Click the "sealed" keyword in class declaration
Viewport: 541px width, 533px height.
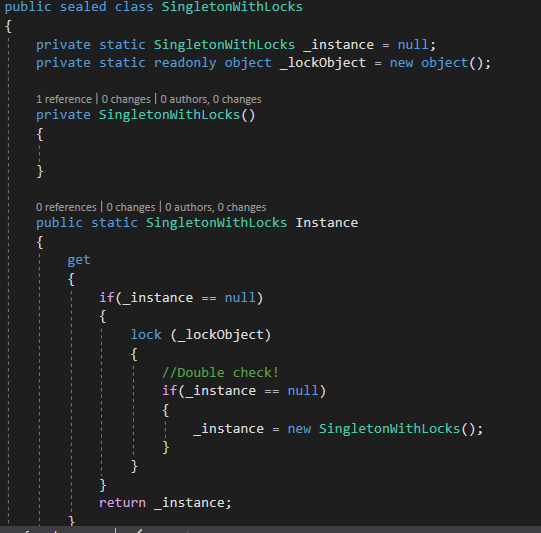[x=83, y=7]
